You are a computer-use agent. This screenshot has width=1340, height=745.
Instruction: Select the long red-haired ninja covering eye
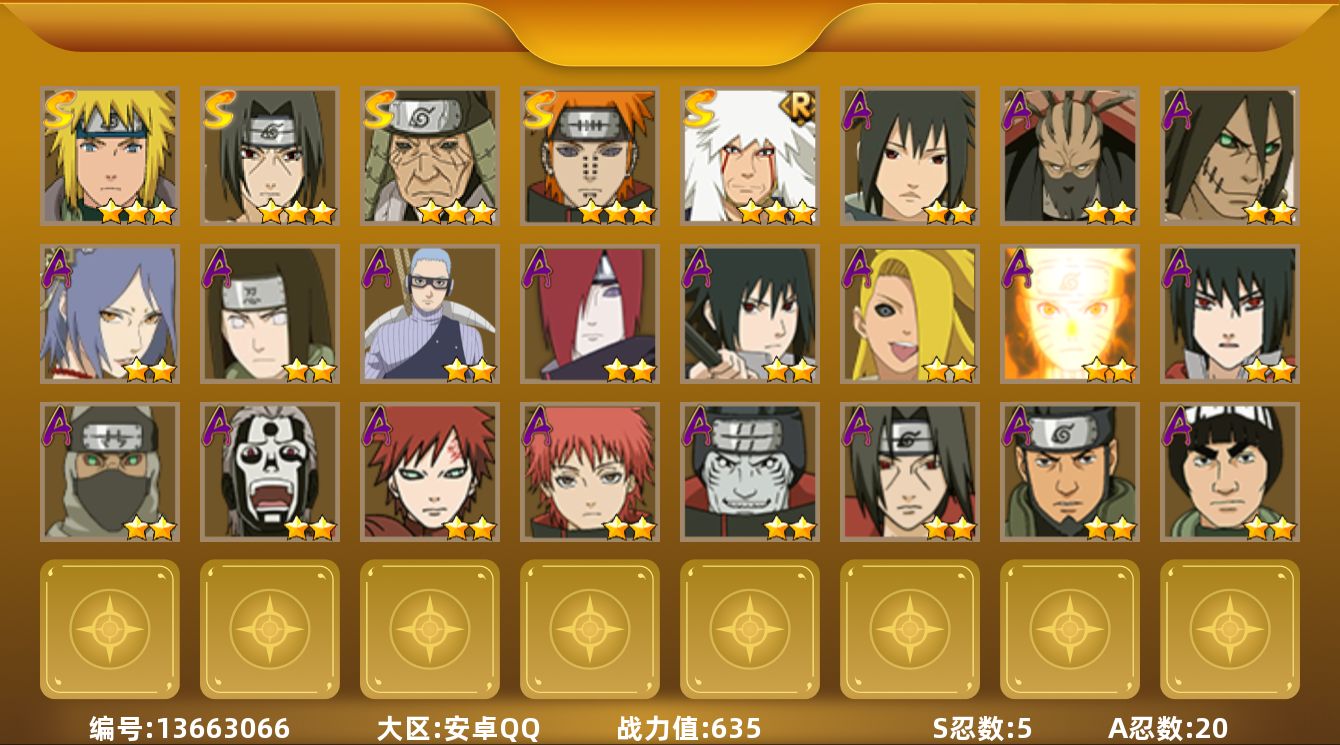pos(590,314)
